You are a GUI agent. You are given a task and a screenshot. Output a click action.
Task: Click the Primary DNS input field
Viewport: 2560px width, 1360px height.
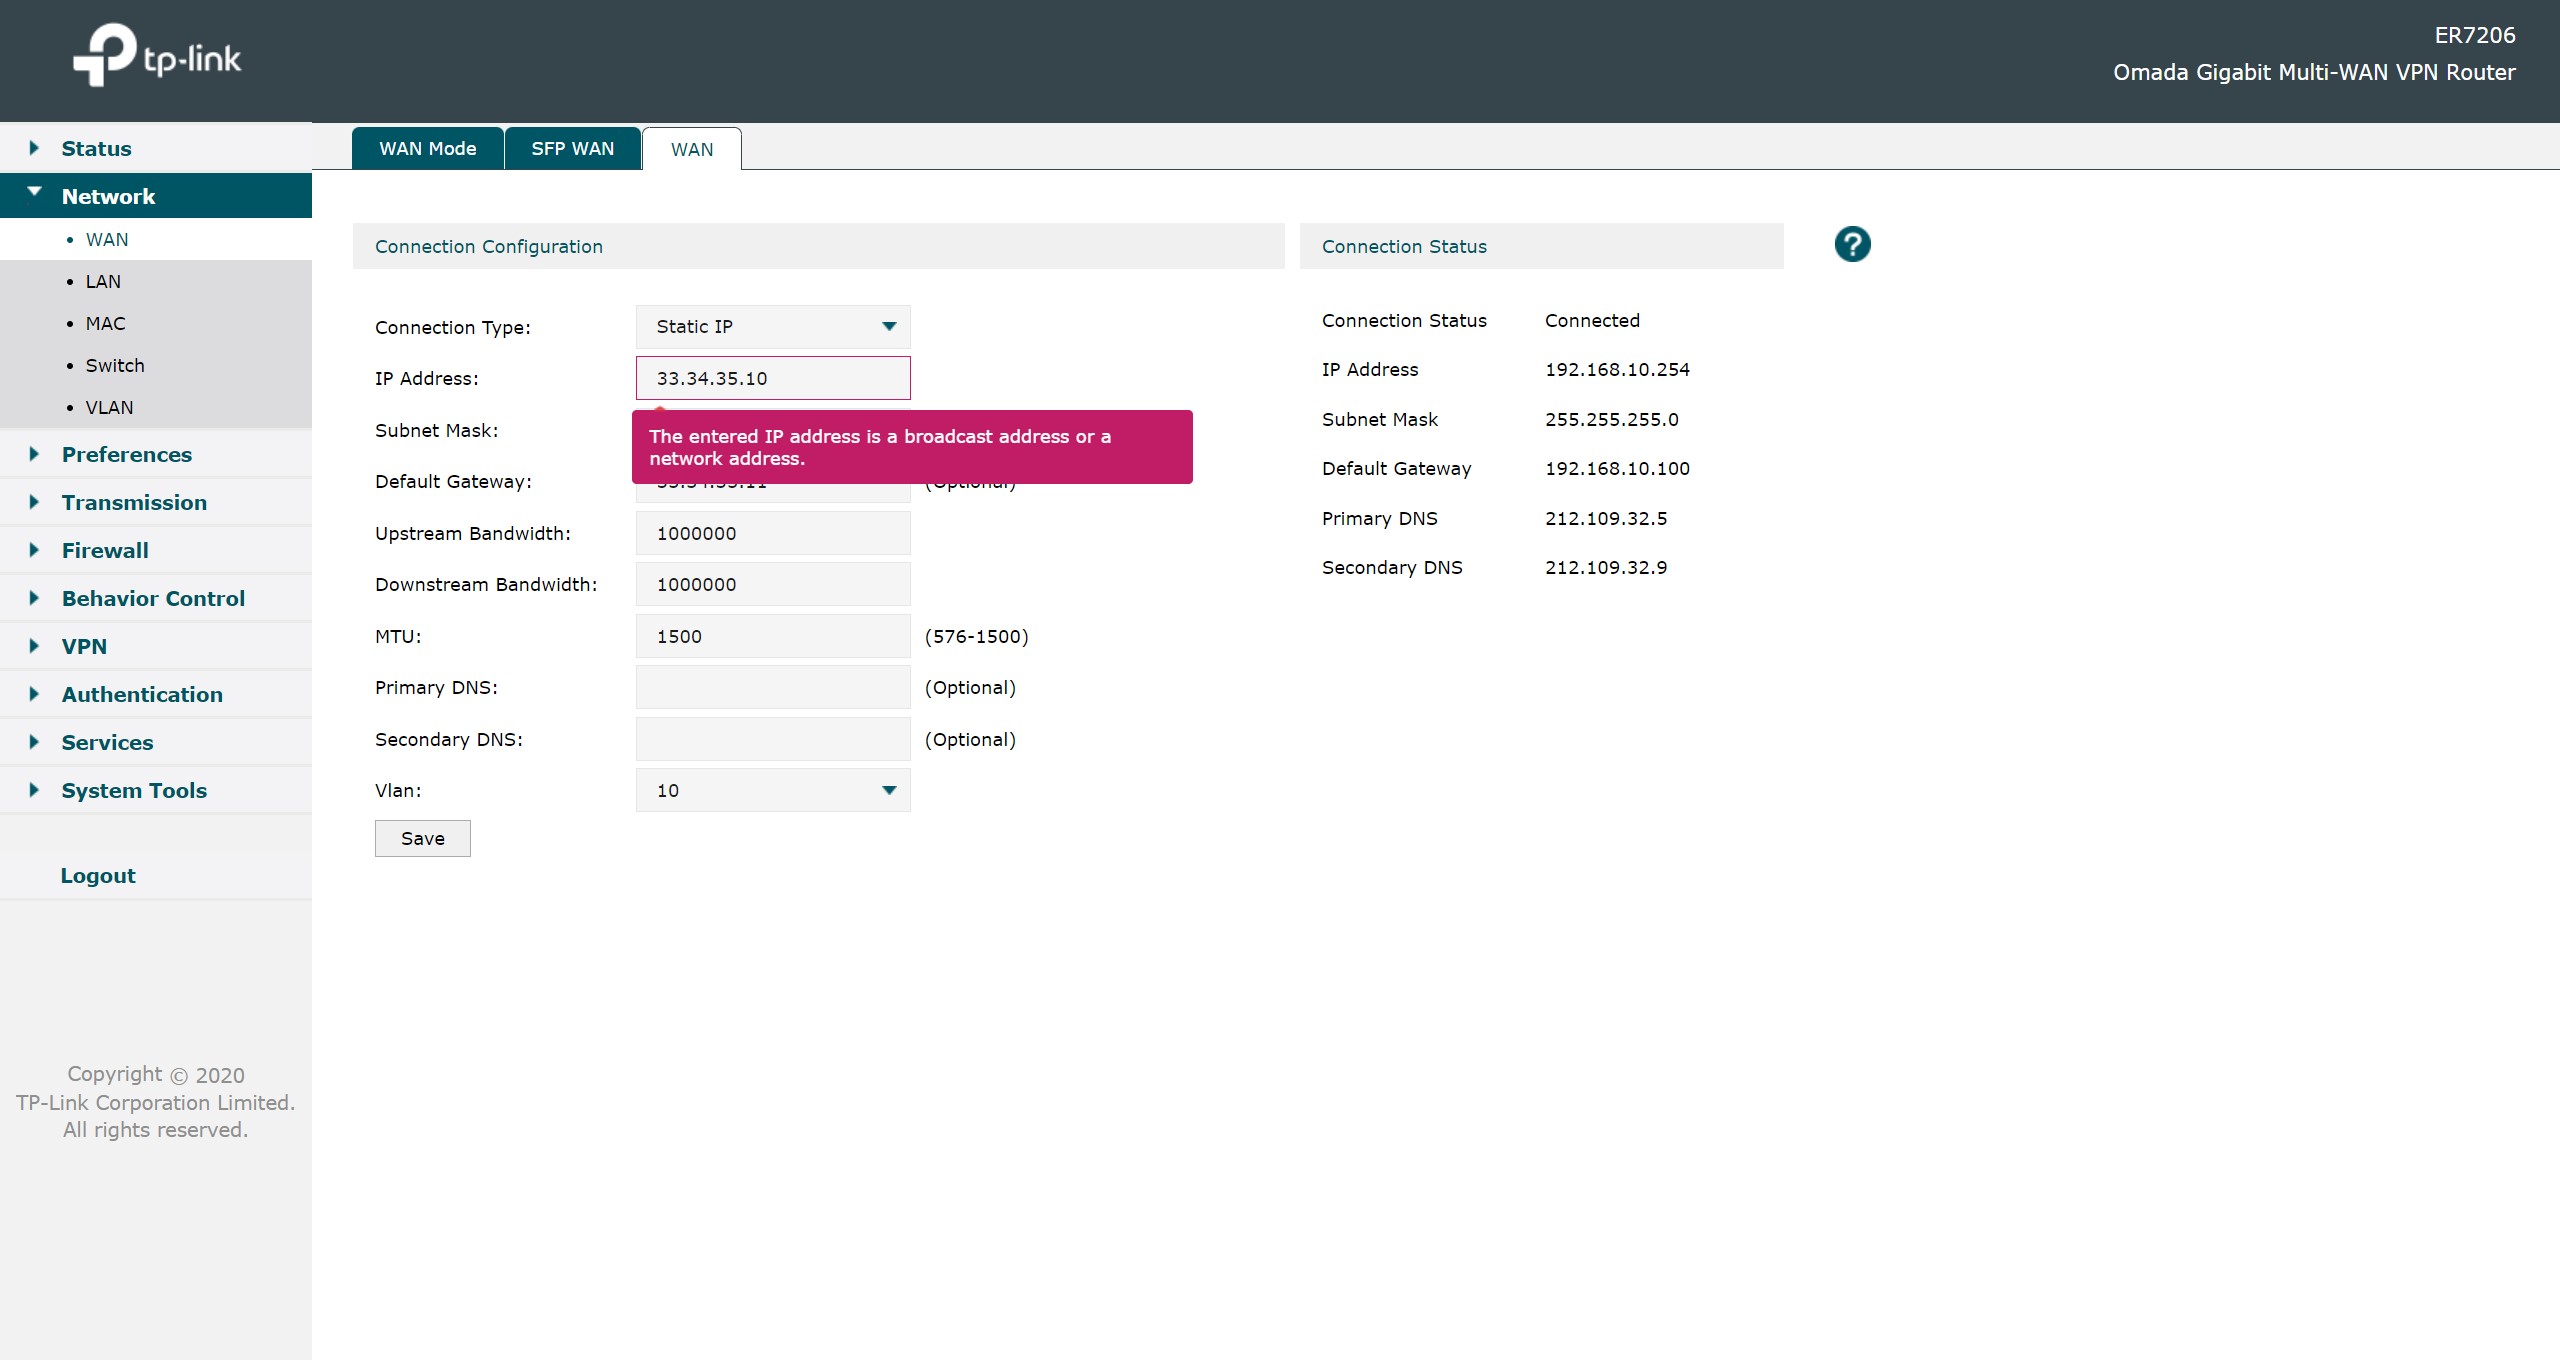tap(773, 687)
